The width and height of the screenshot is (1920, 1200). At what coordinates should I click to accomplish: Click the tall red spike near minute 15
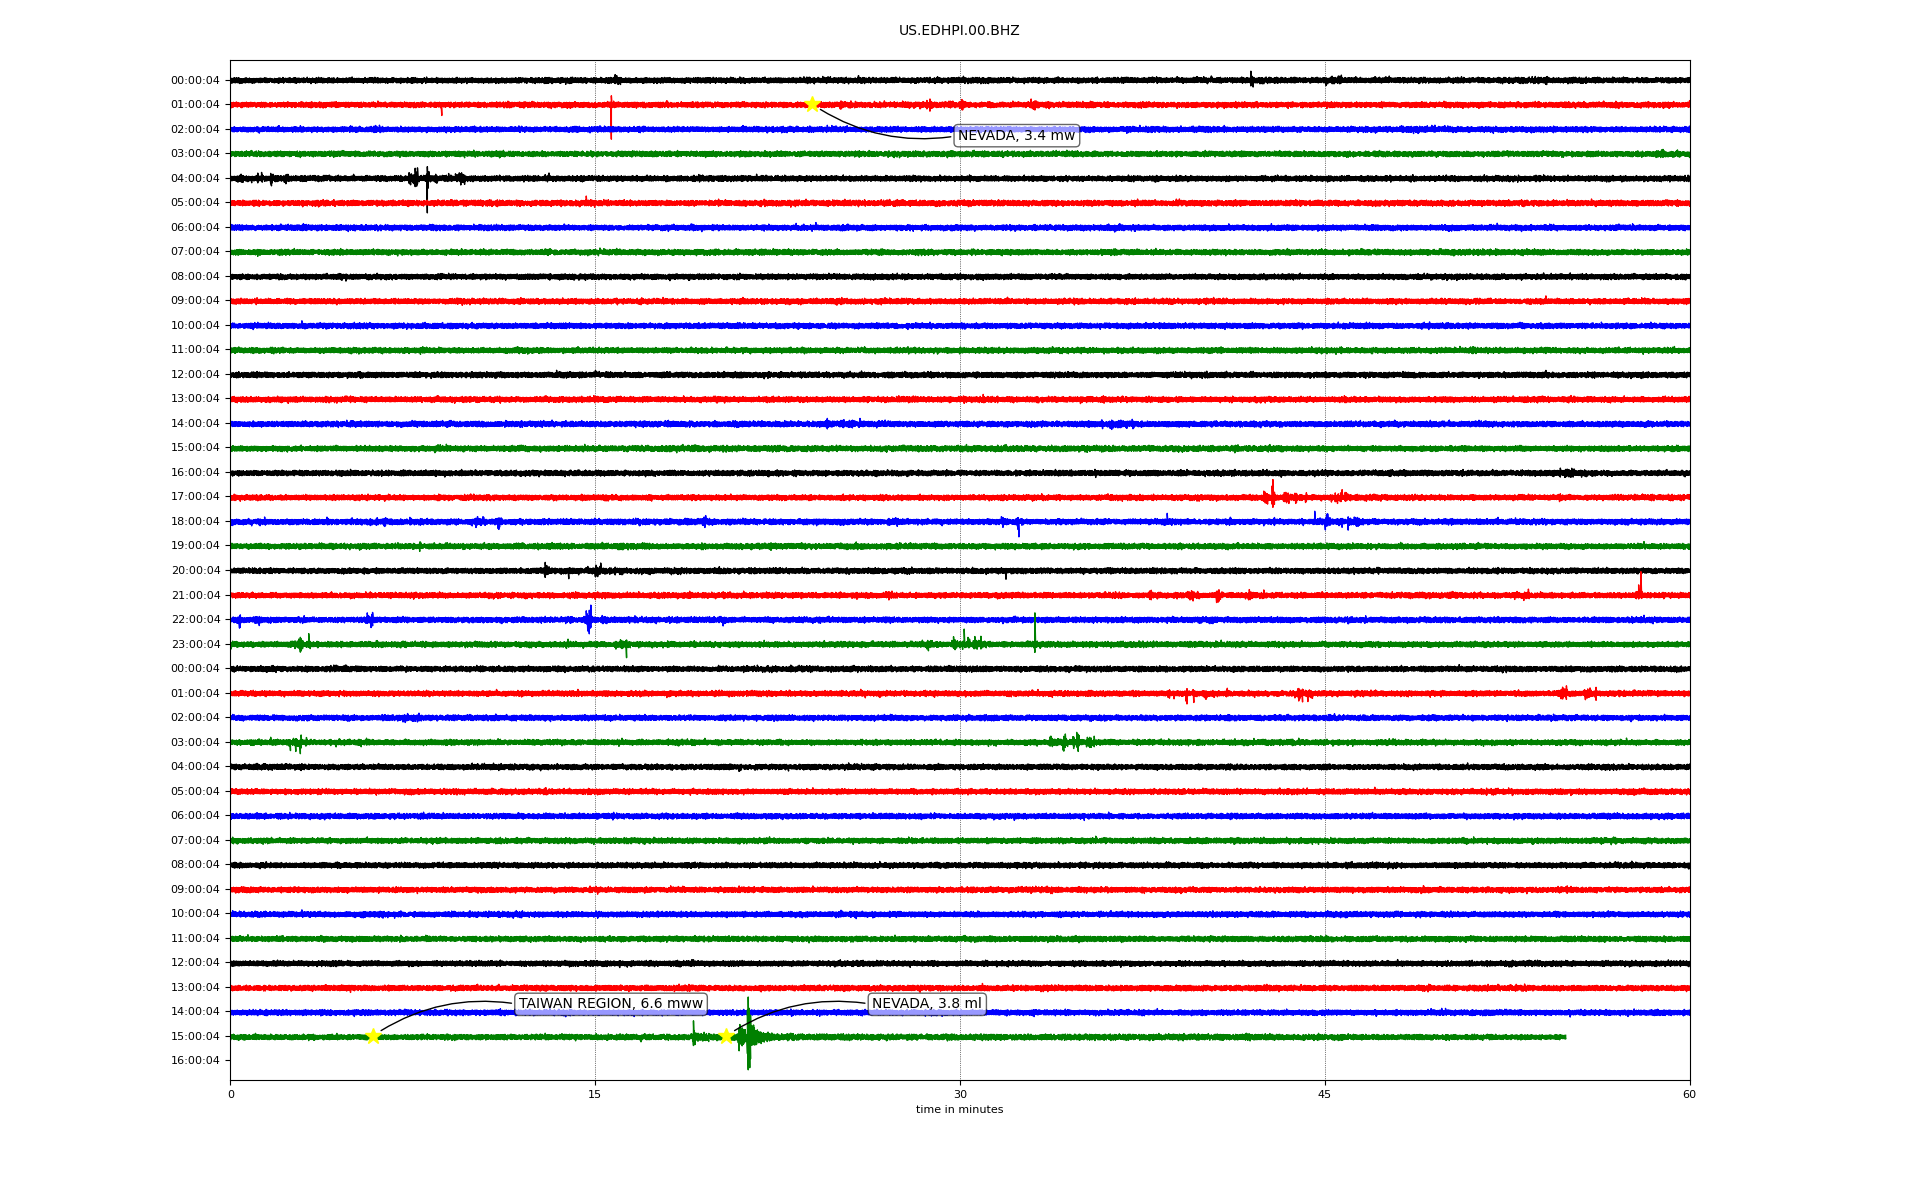pos(611,118)
